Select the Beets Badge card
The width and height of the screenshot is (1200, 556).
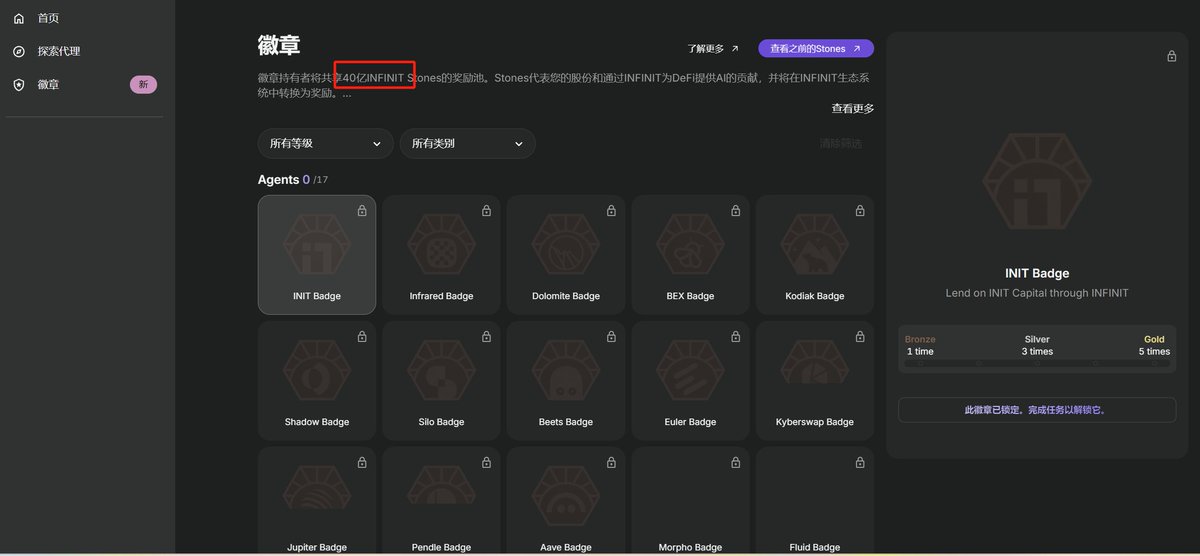pos(566,381)
